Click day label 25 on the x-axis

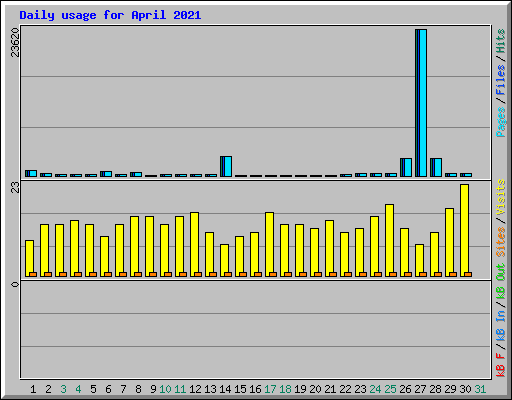pos(390,389)
